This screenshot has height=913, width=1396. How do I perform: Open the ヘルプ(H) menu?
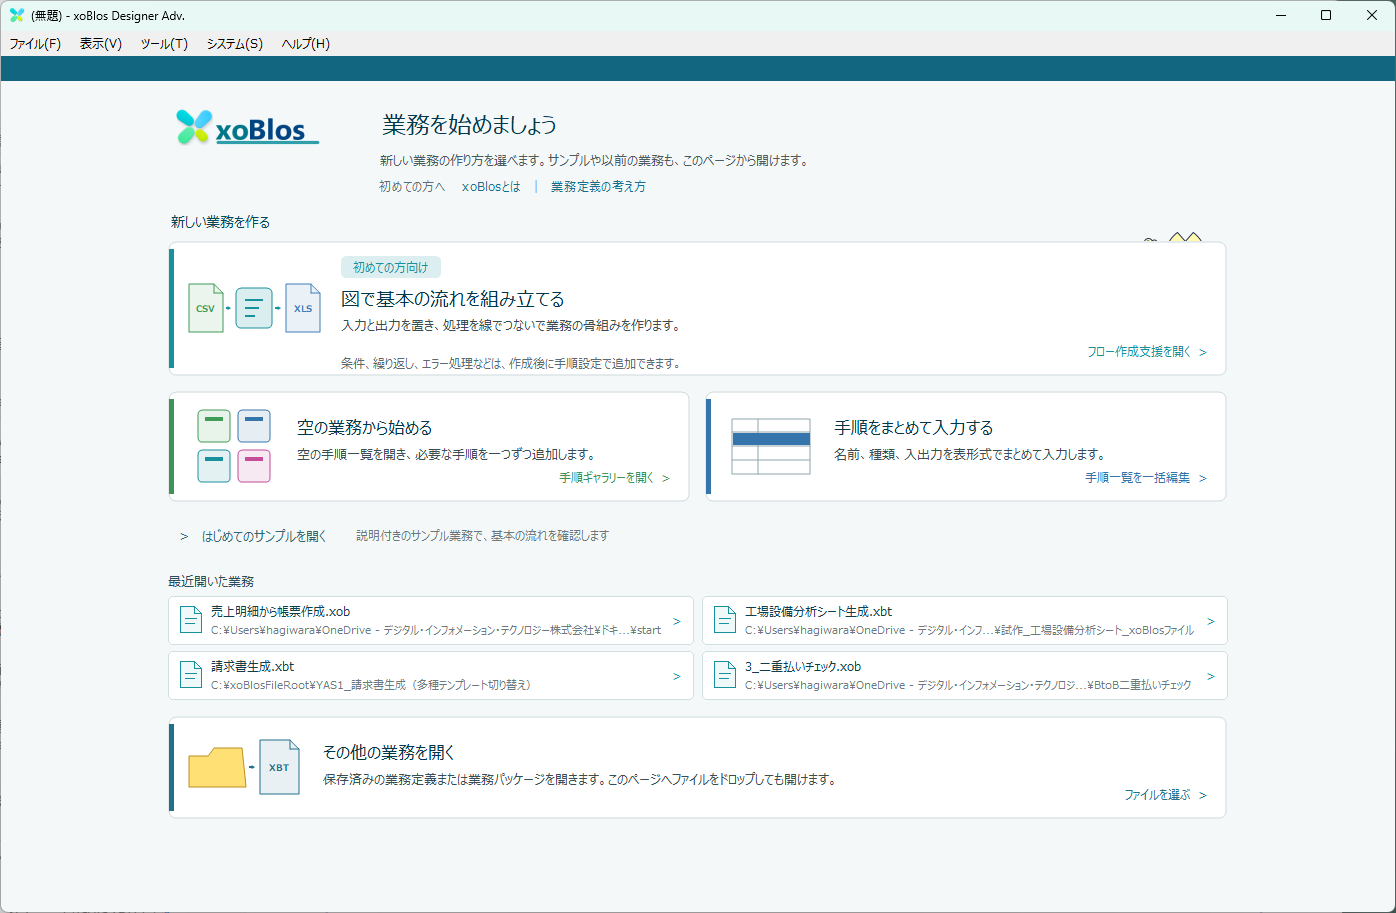tap(306, 44)
